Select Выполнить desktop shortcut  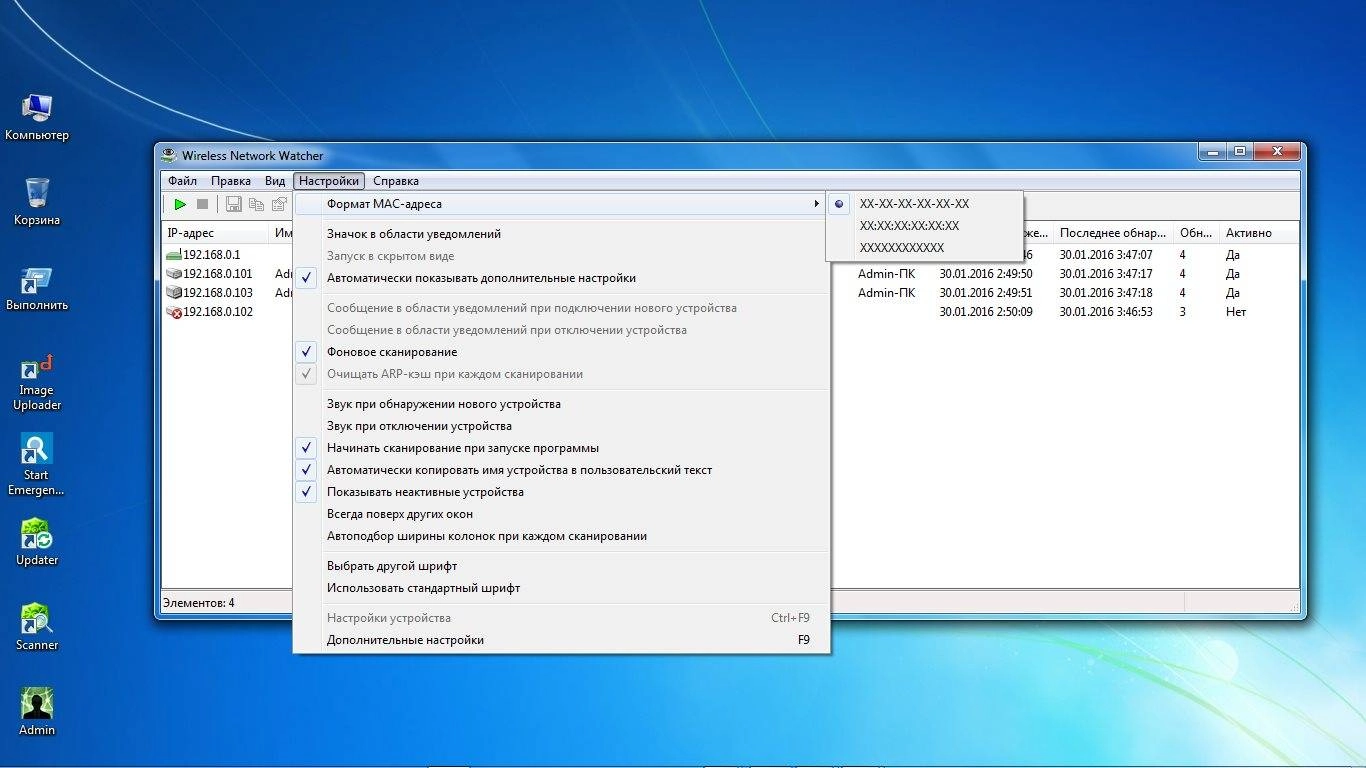pos(37,288)
